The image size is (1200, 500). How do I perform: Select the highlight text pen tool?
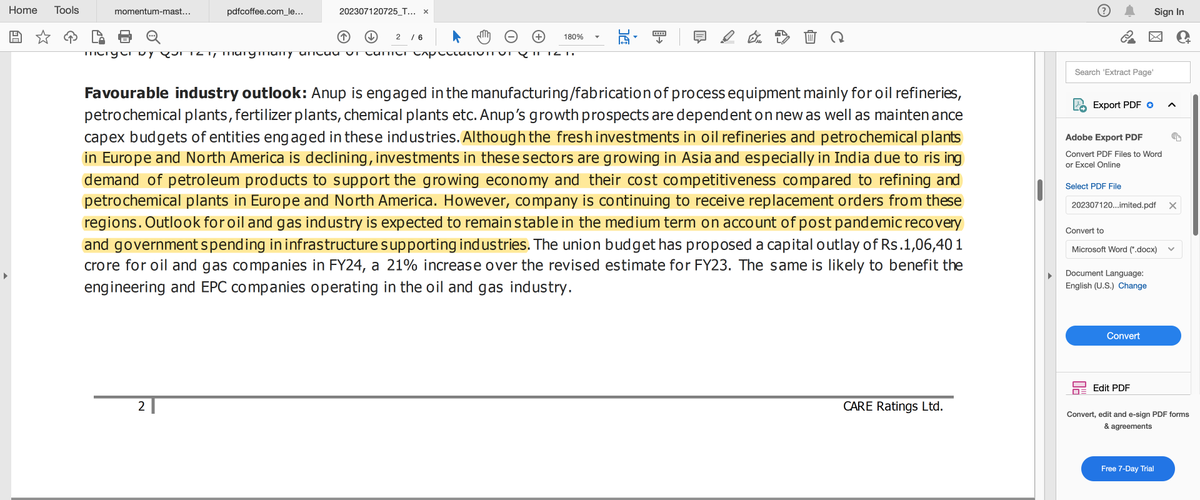(x=726, y=37)
